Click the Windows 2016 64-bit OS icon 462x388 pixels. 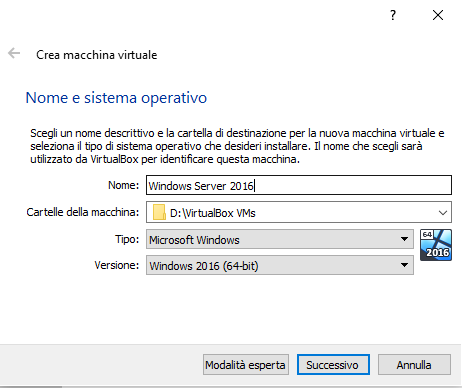point(436,245)
